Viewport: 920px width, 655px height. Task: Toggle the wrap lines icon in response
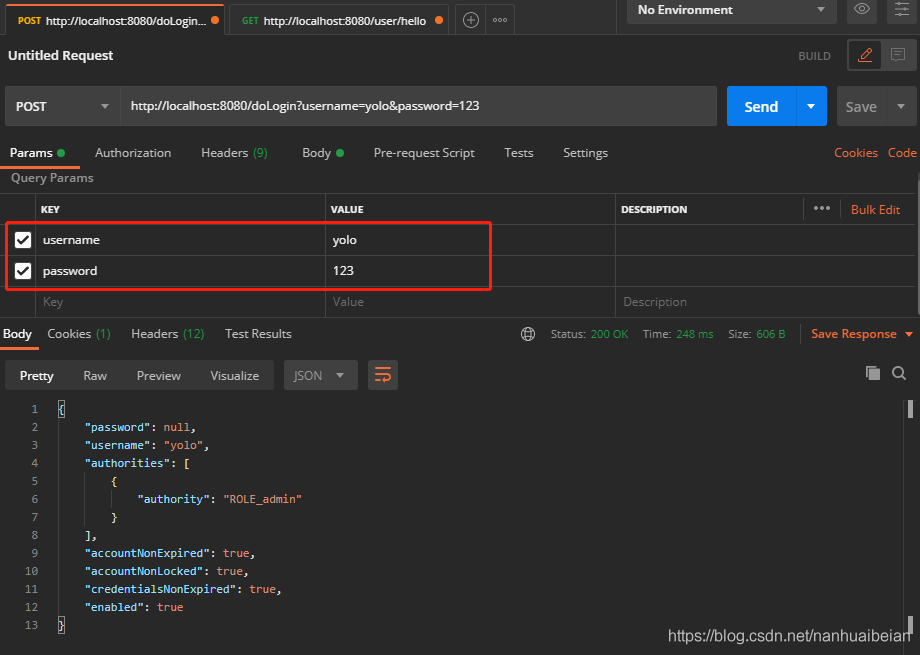[x=382, y=375]
